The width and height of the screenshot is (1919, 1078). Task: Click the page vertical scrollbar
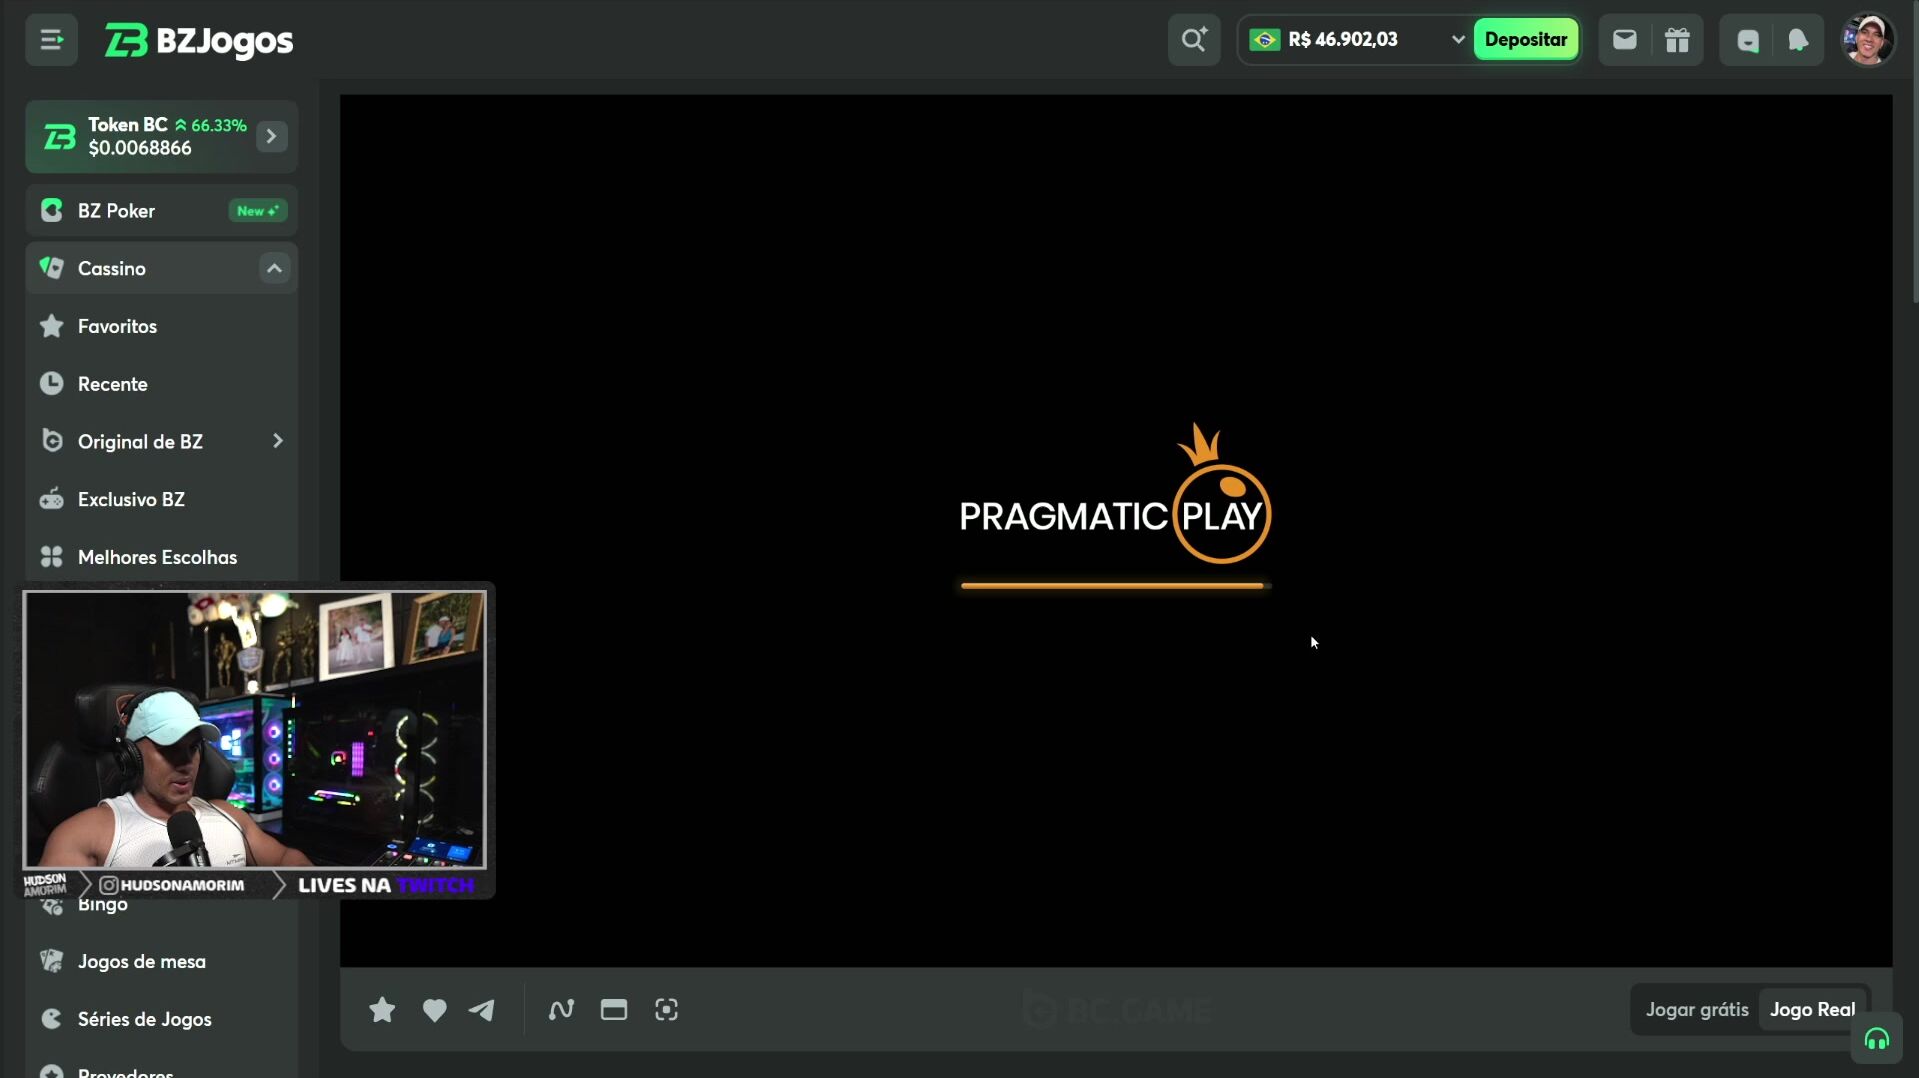tap(1915, 150)
